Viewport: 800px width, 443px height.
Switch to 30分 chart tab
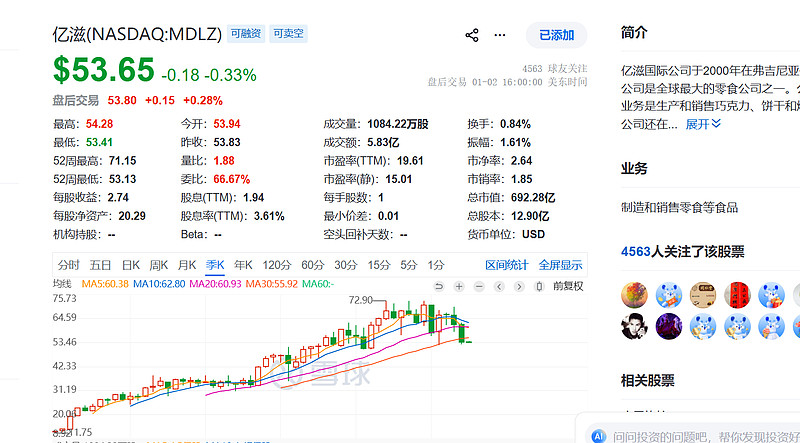(346, 265)
